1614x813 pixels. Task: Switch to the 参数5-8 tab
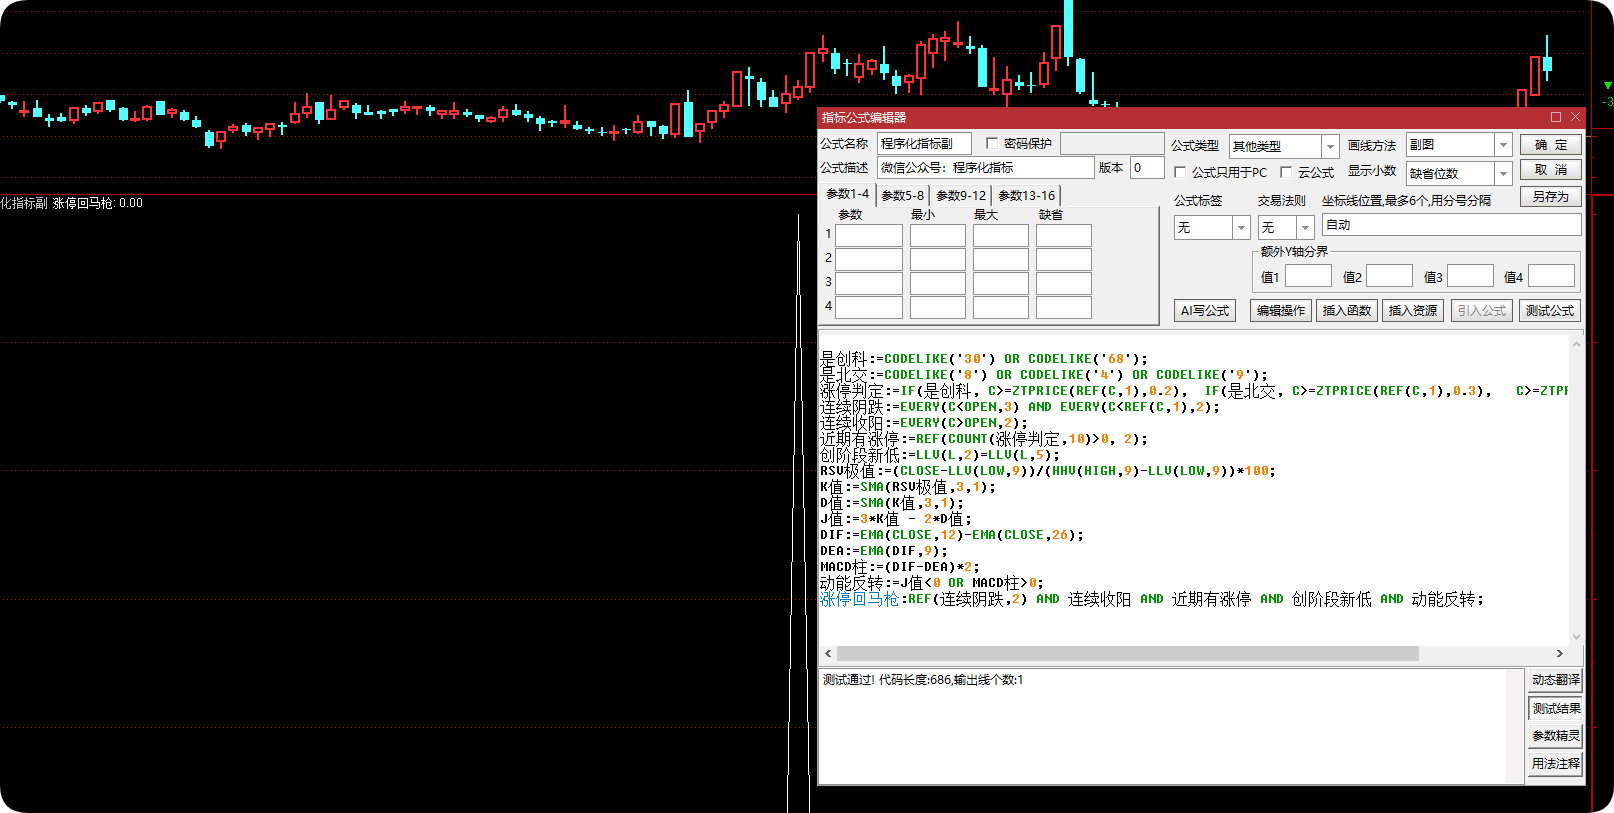(903, 196)
